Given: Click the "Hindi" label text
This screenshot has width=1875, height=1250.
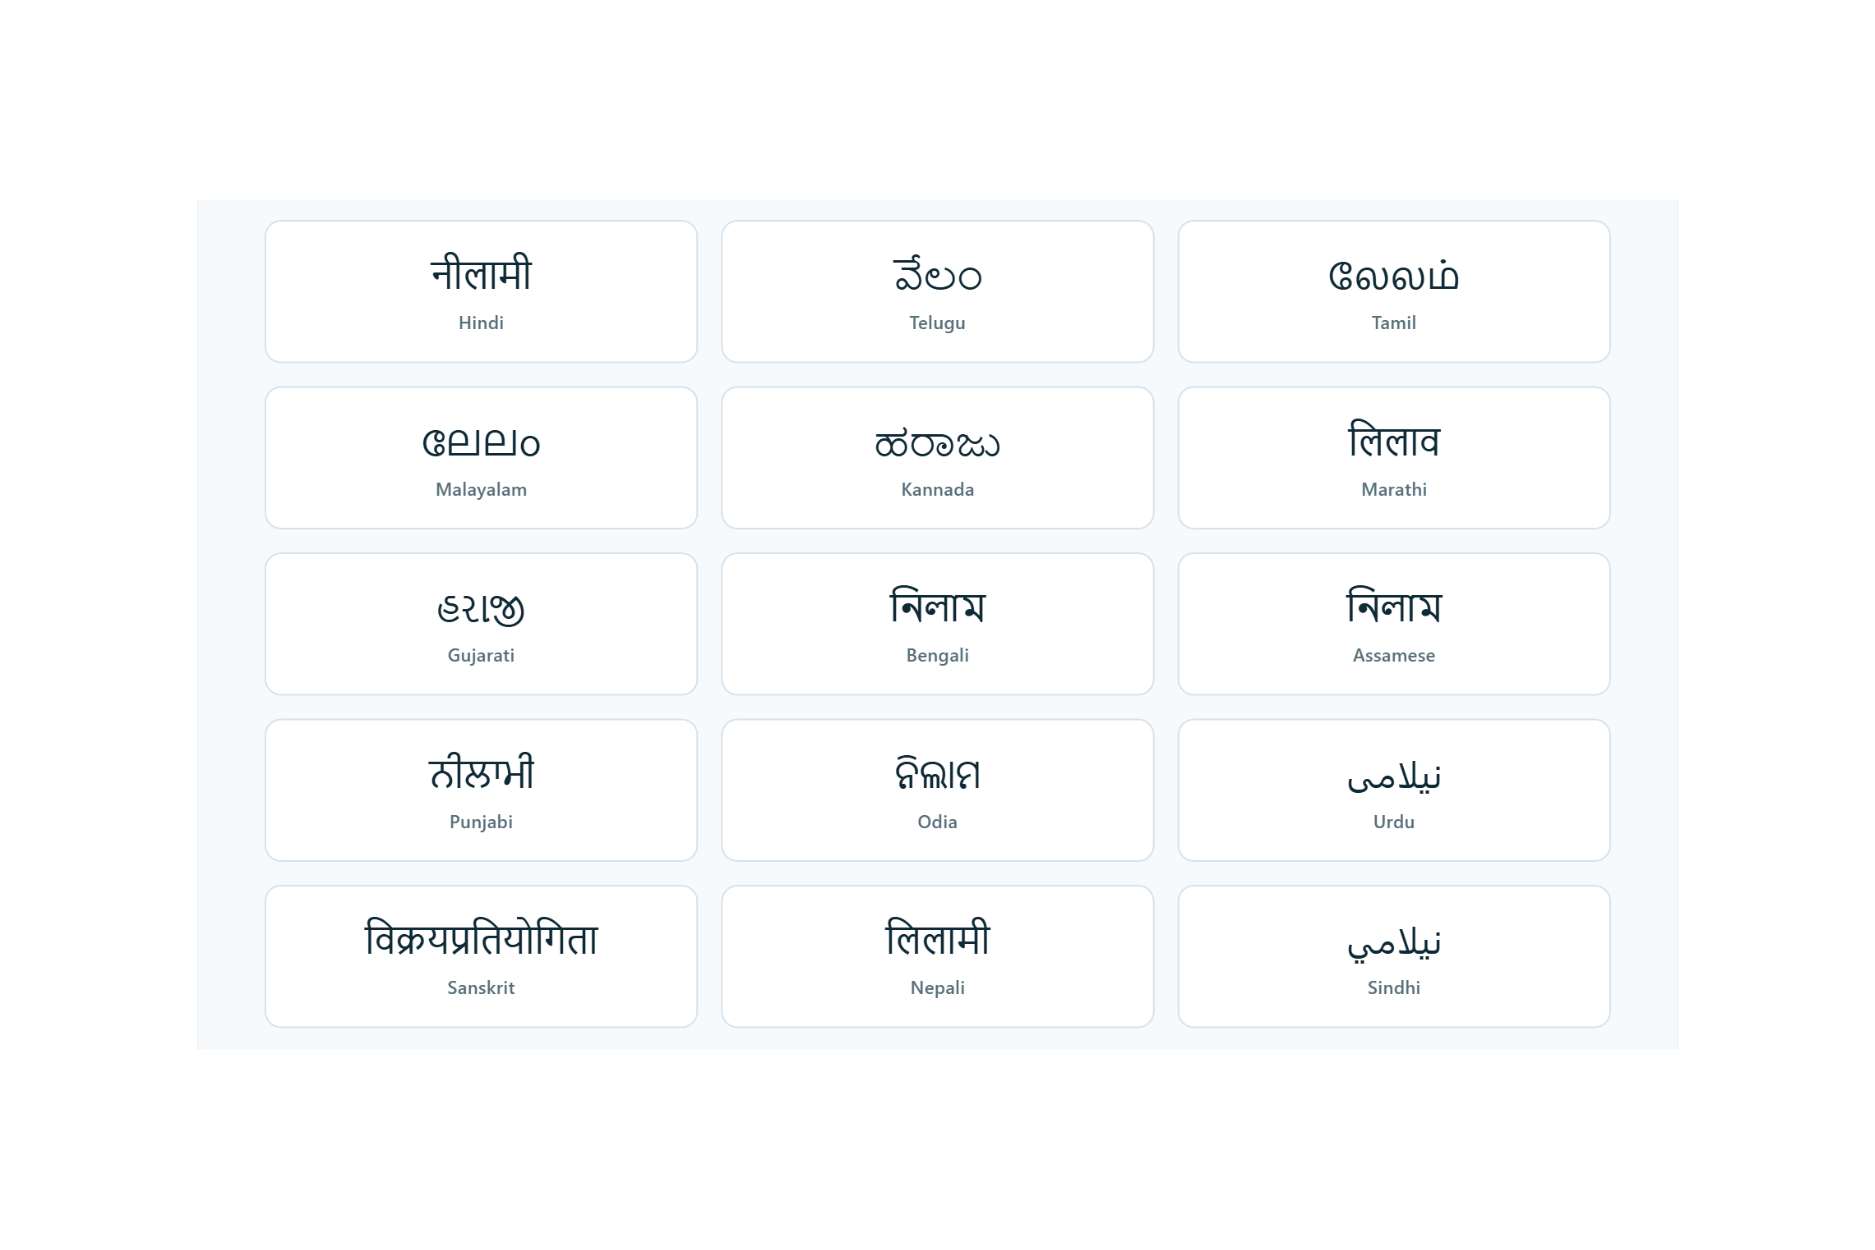Looking at the screenshot, I should pyautogui.click(x=480, y=323).
